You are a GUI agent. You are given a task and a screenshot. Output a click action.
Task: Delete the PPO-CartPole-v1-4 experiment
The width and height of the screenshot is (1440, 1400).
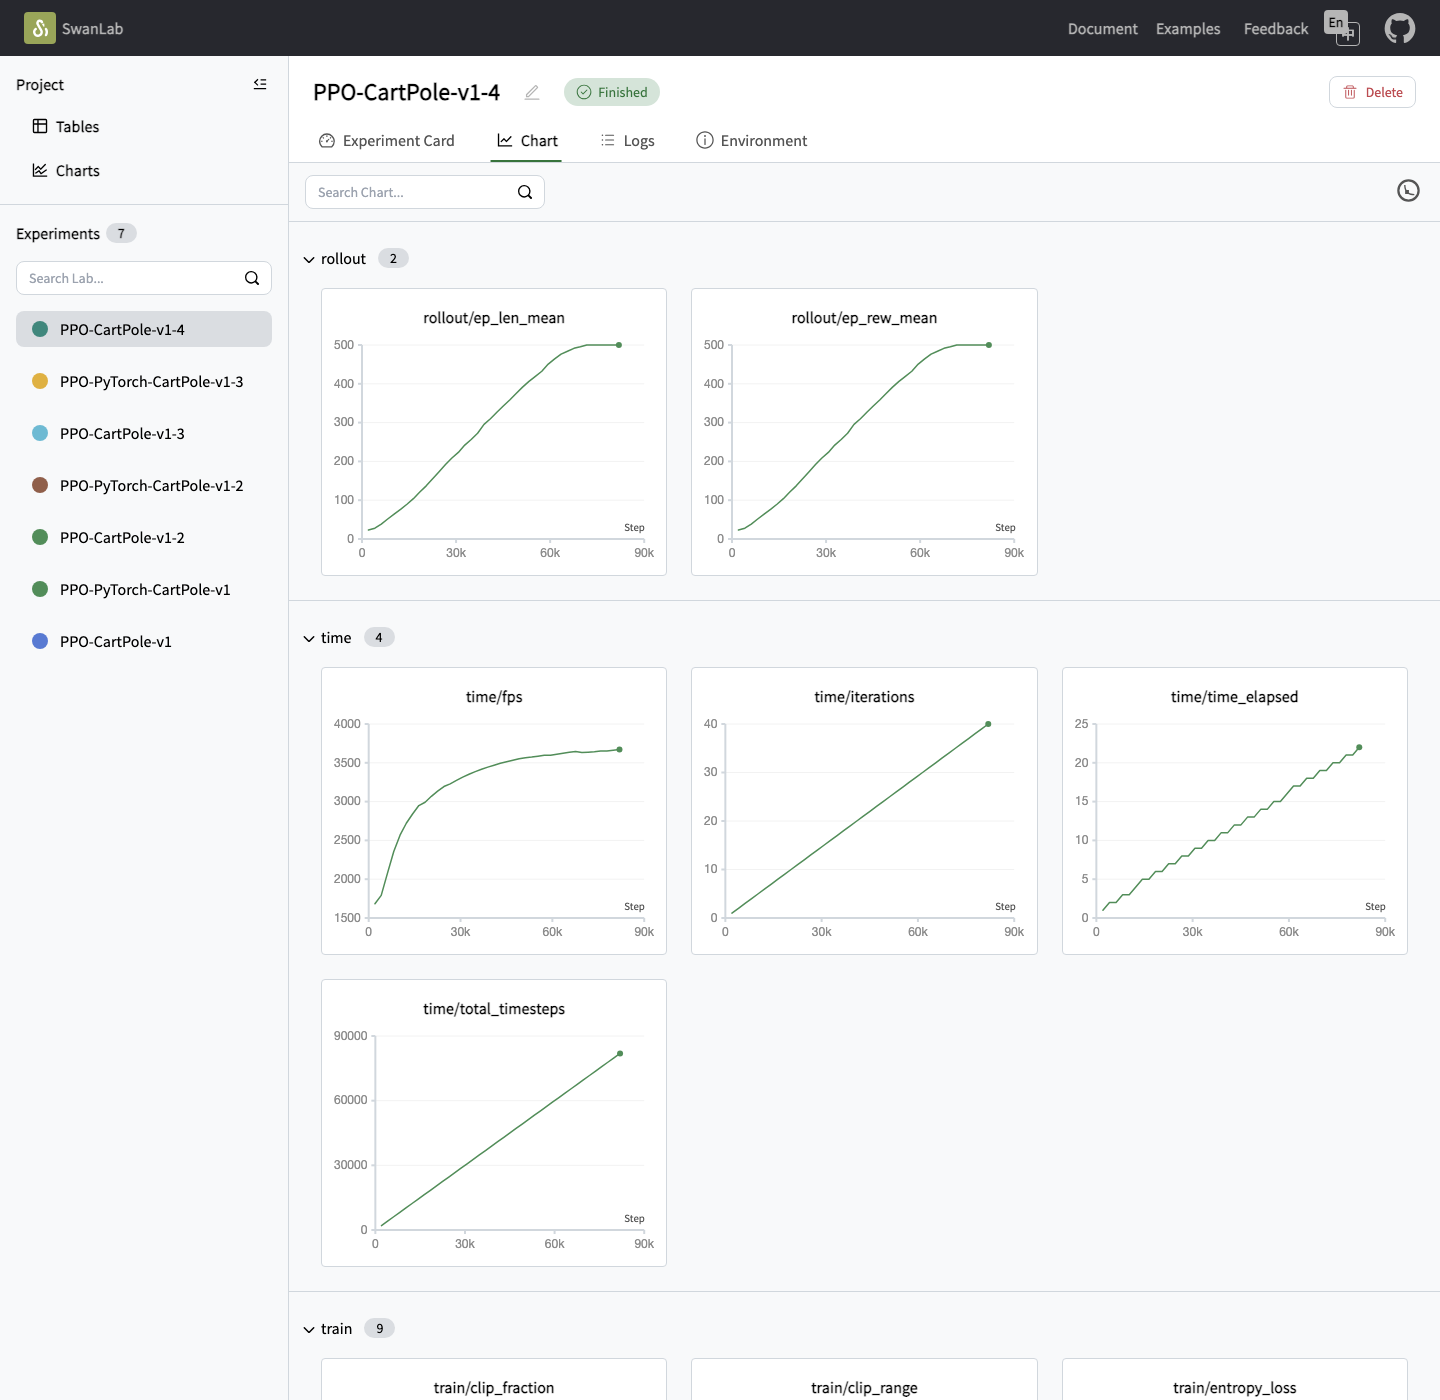(1372, 92)
